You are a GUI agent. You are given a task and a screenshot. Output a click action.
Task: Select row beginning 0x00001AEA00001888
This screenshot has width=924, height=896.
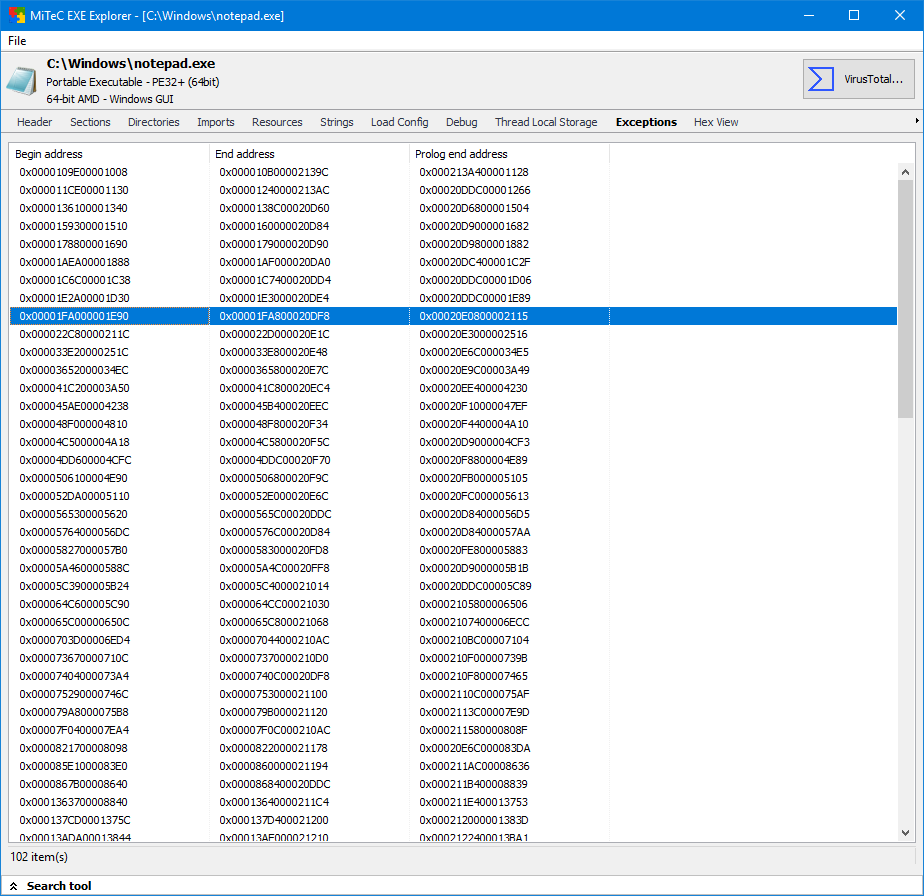(453, 262)
